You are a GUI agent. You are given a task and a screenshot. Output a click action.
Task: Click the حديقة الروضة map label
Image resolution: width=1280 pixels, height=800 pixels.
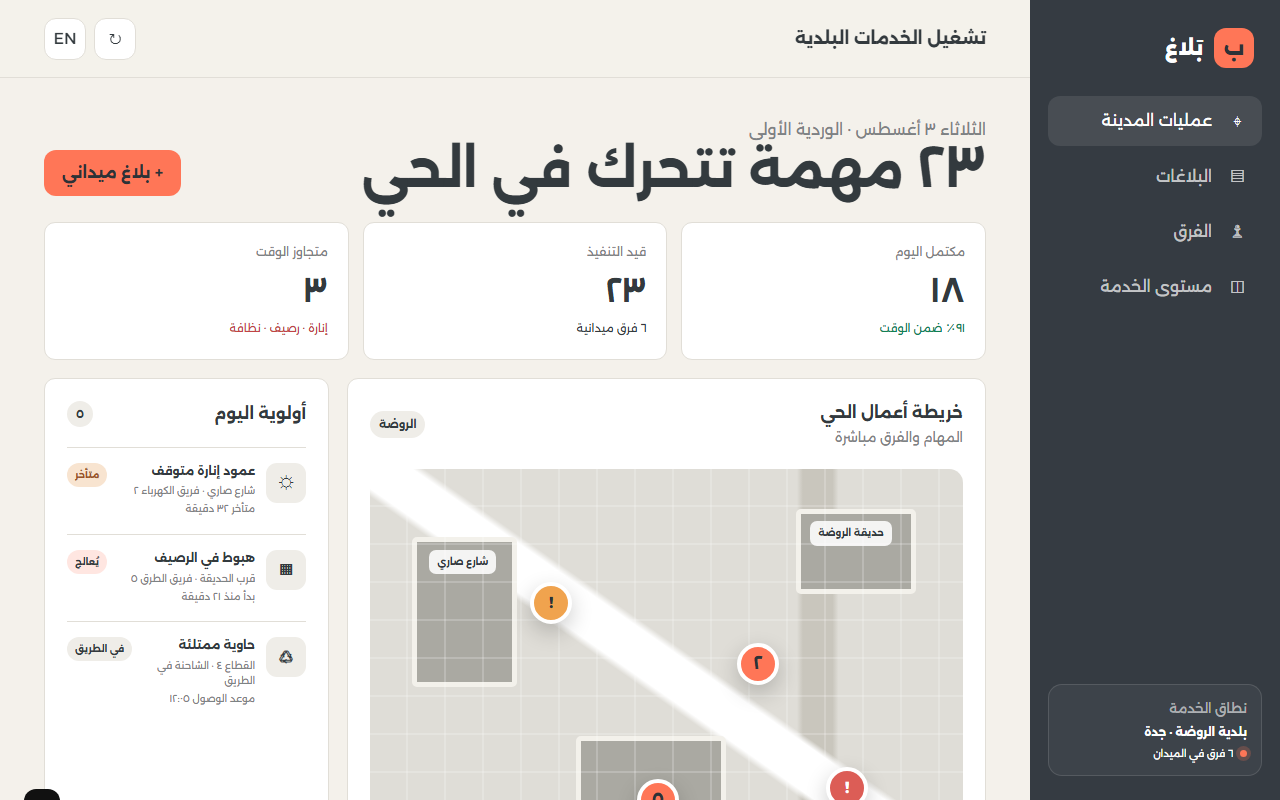(x=851, y=533)
